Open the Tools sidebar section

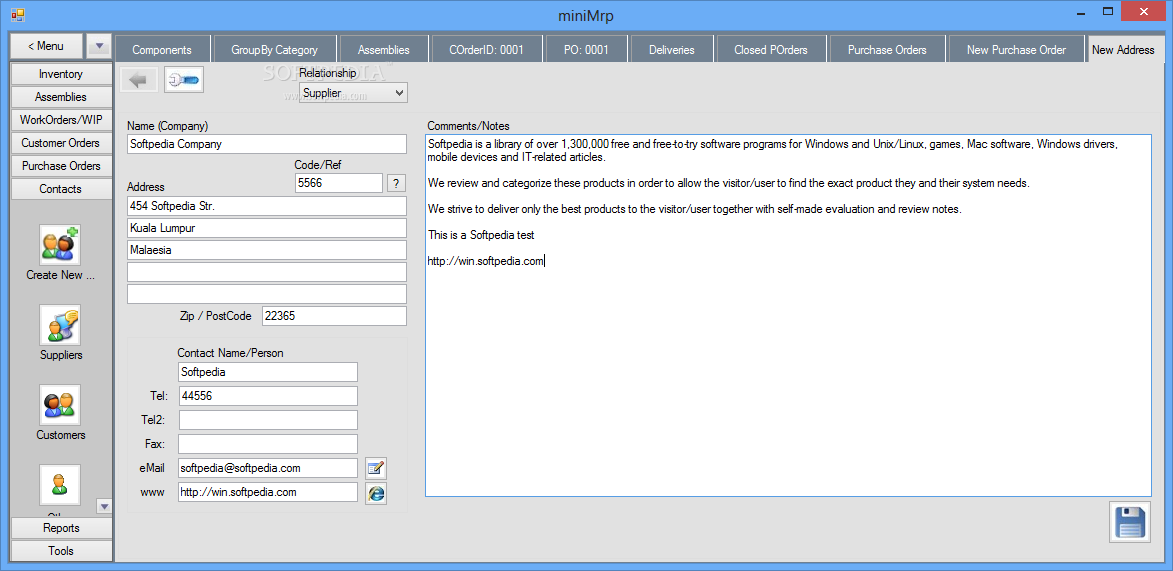point(61,551)
